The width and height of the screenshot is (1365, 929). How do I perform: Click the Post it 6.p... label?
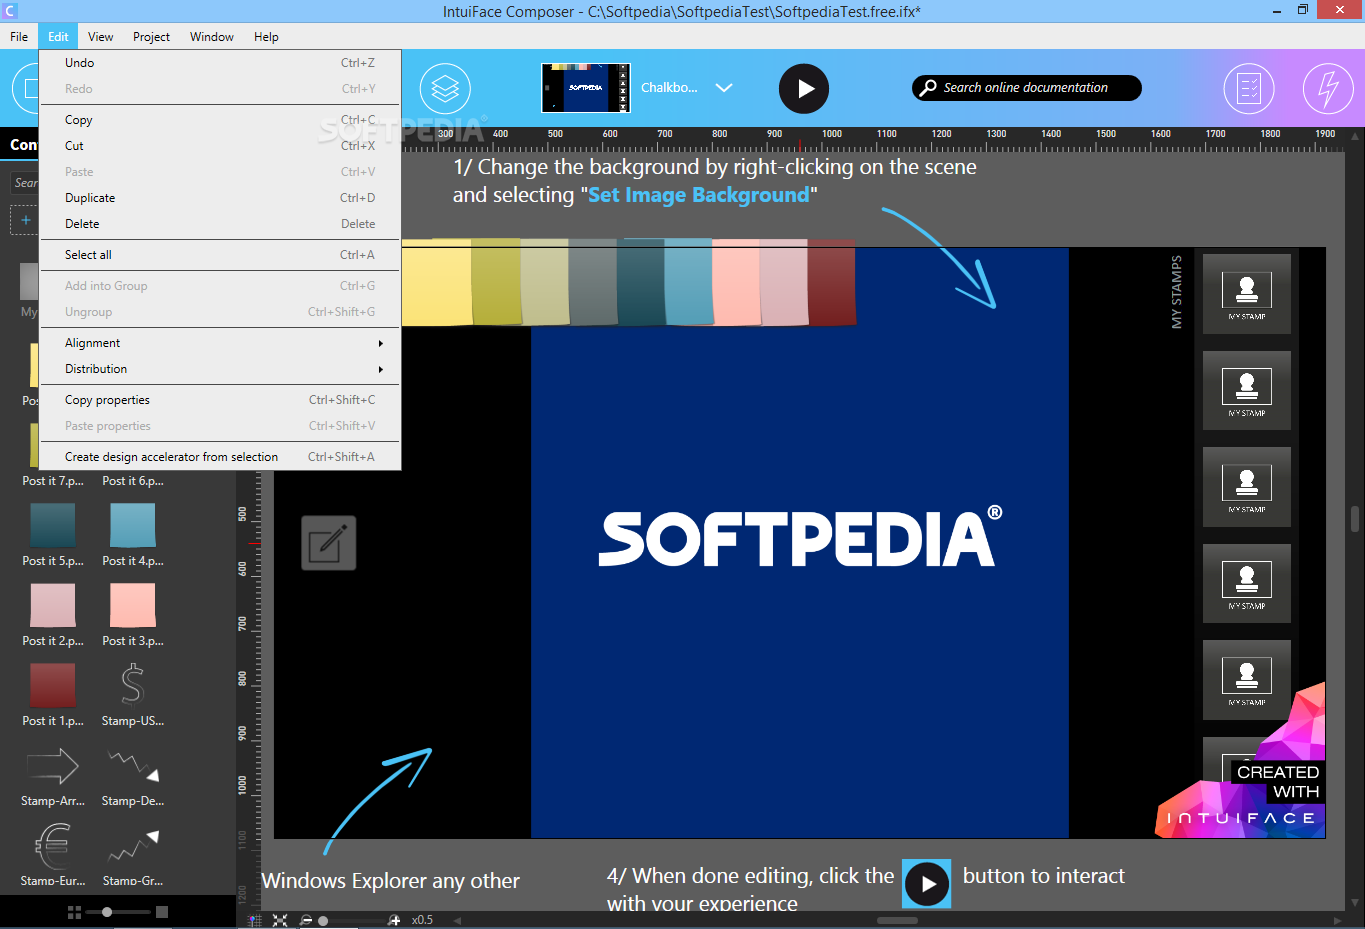(x=133, y=481)
